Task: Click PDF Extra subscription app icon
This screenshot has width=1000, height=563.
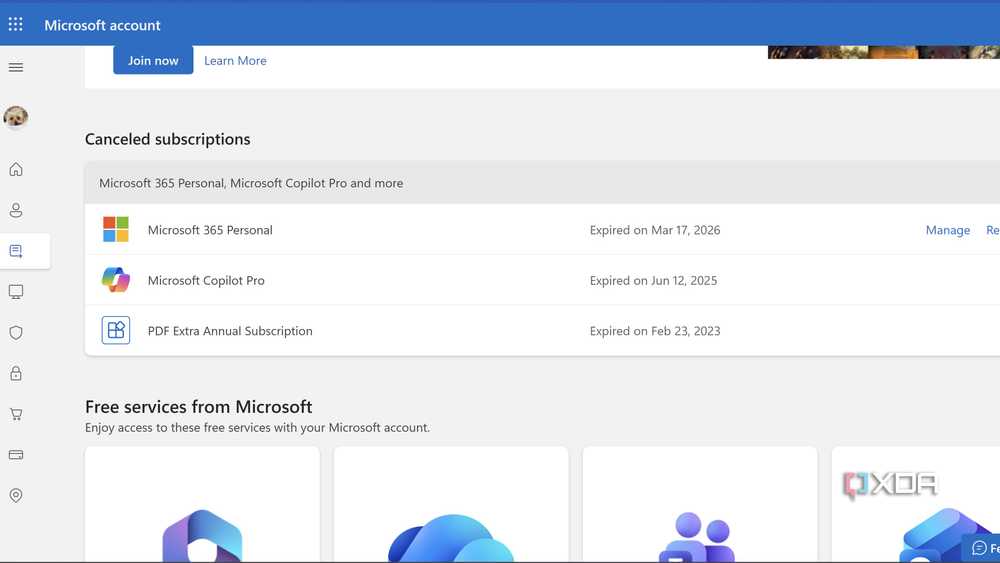Action: 115,330
